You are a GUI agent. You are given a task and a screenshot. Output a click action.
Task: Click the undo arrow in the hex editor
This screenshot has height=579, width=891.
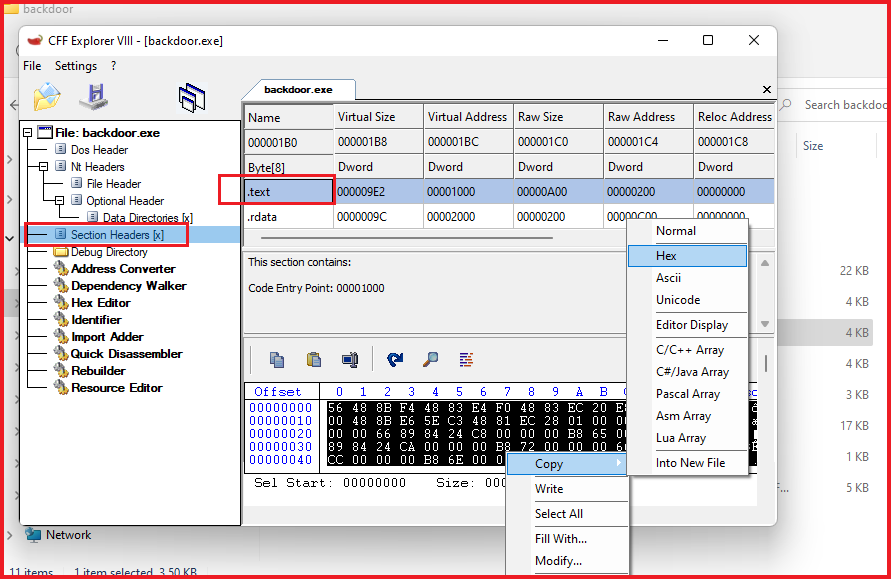(395, 358)
